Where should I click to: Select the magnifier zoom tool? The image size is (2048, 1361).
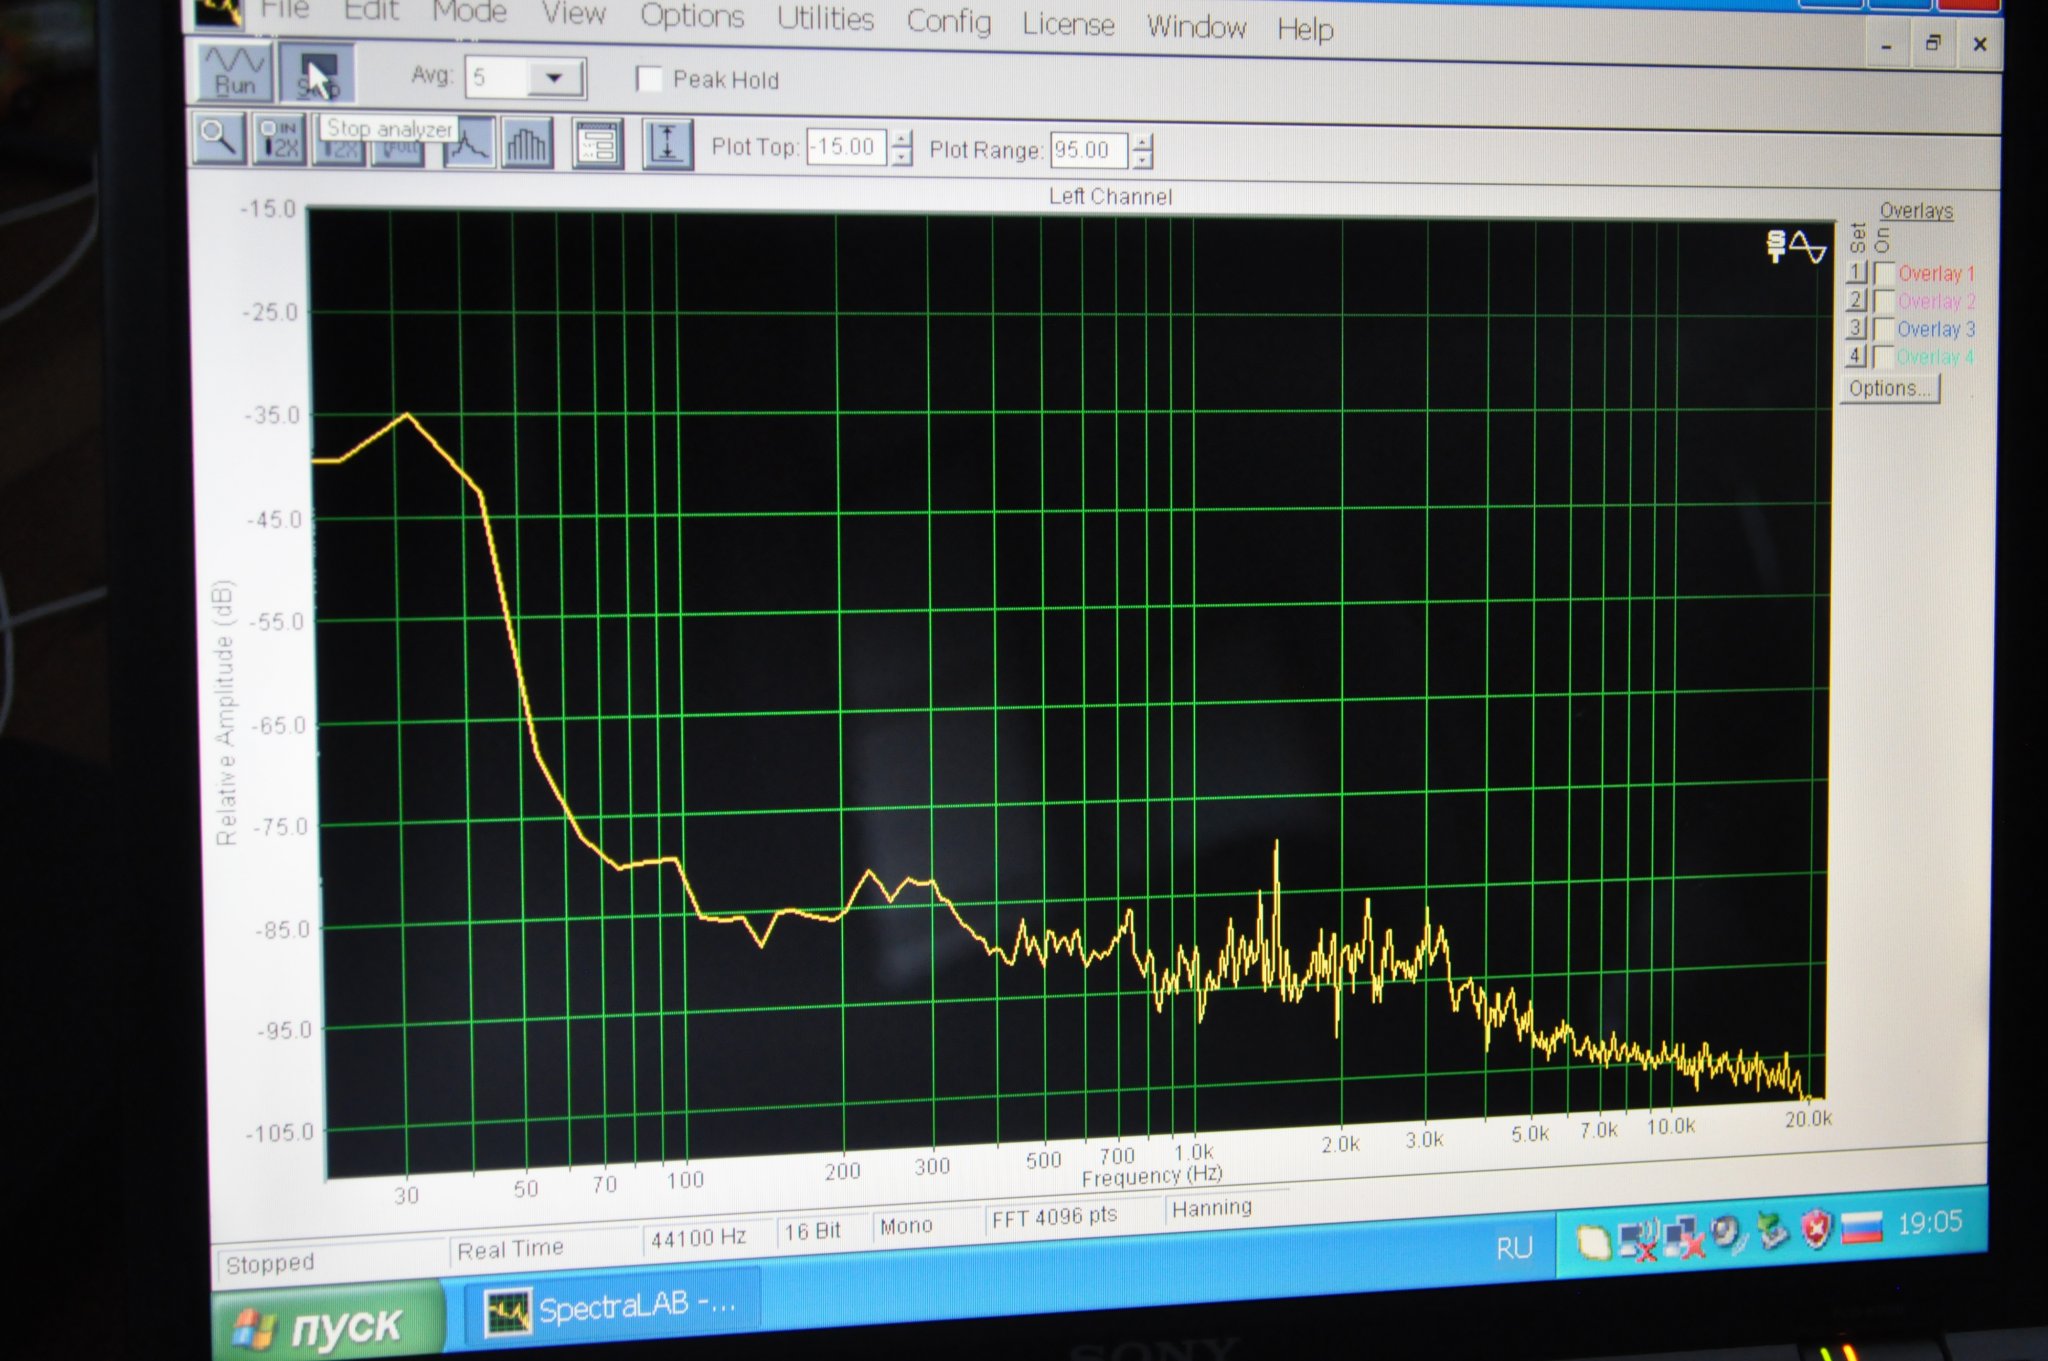(x=218, y=137)
